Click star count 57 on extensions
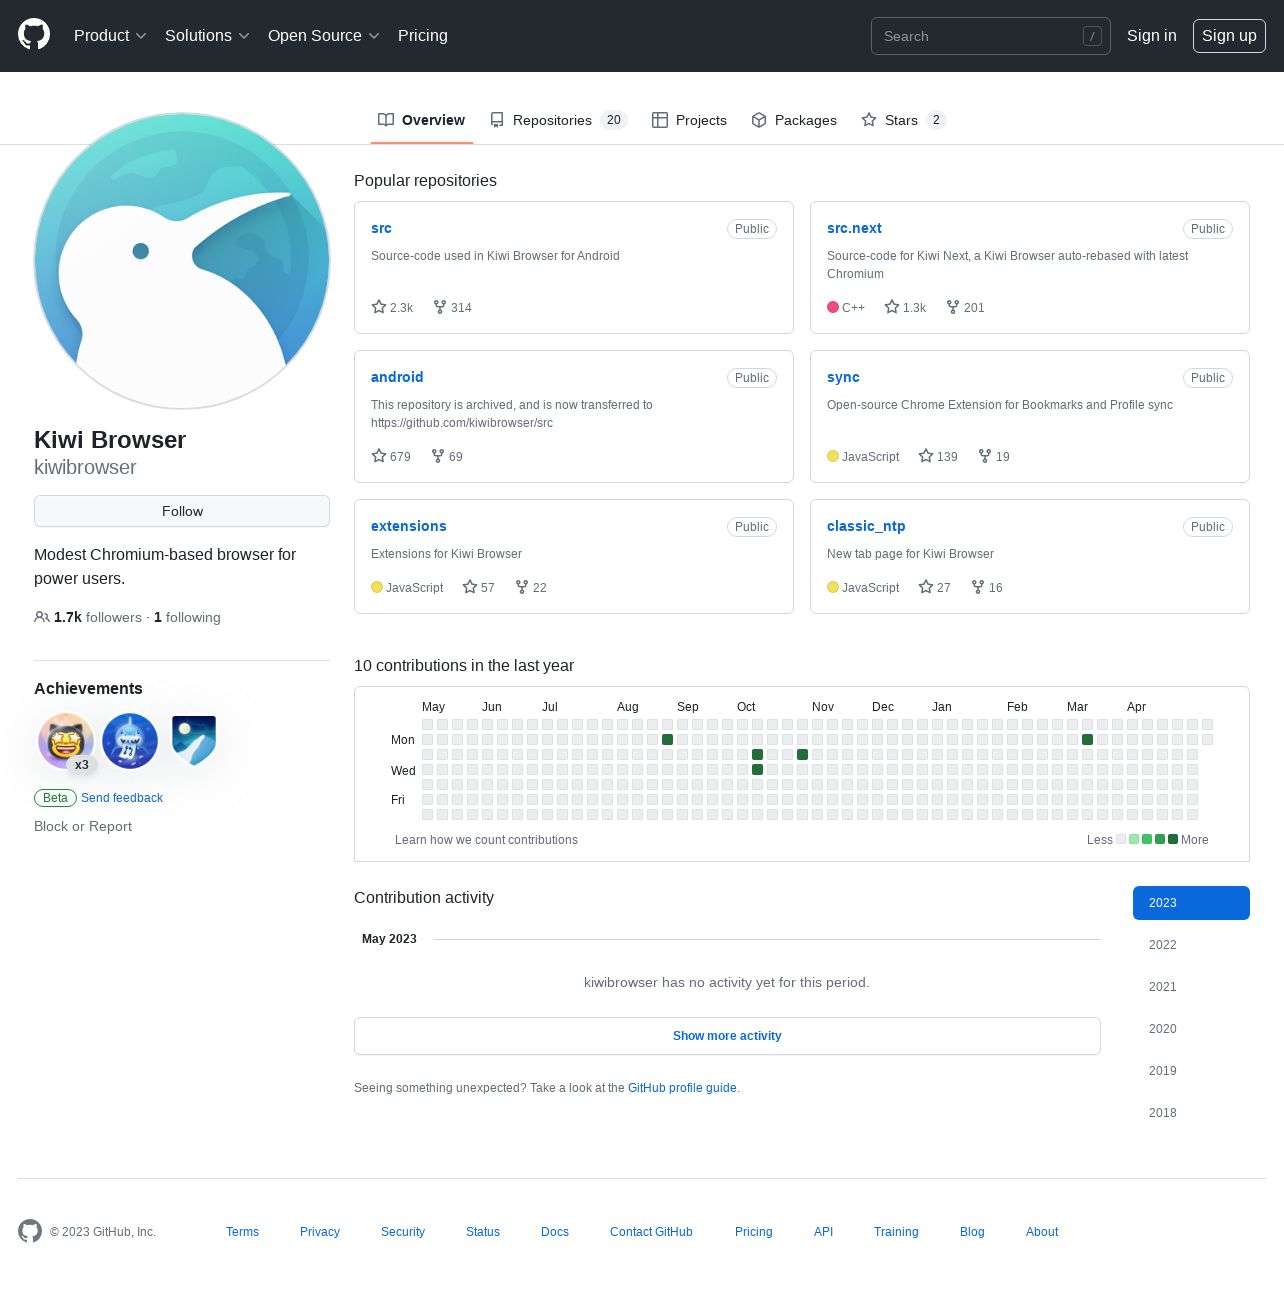Viewport: 1284px width, 1293px height. click(x=478, y=587)
